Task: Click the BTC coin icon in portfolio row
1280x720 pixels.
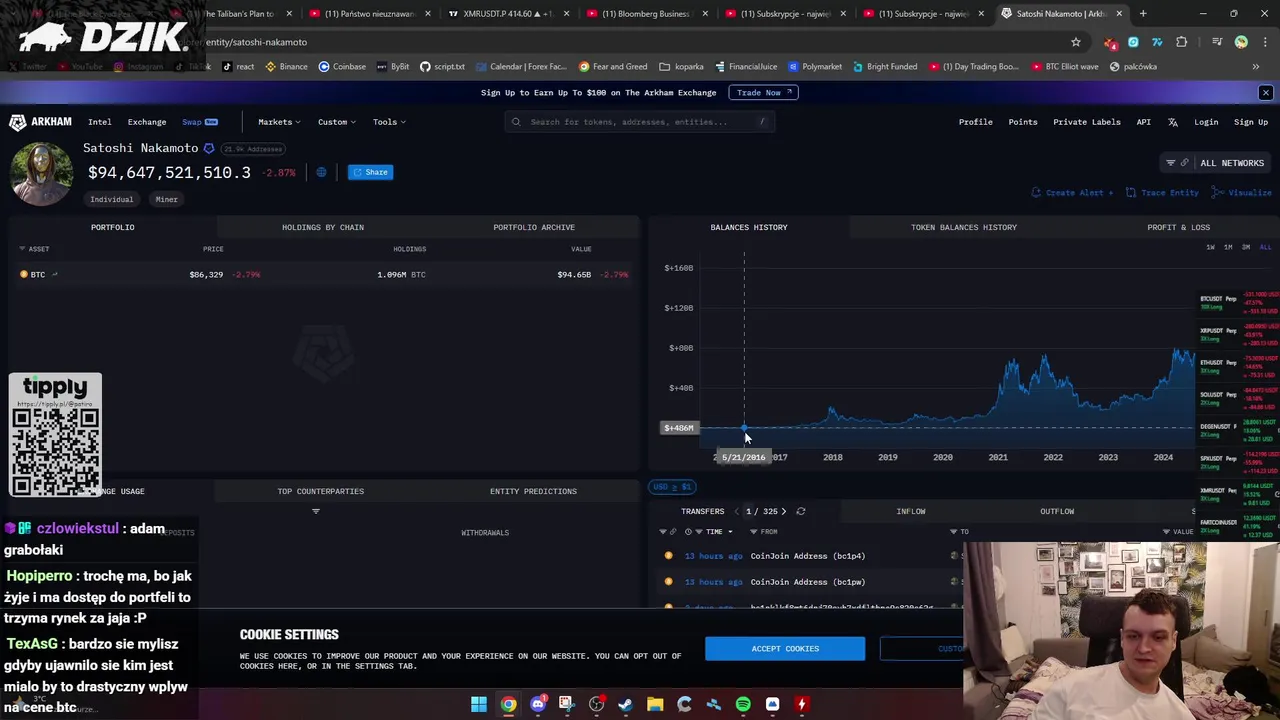Action: pyautogui.click(x=24, y=274)
